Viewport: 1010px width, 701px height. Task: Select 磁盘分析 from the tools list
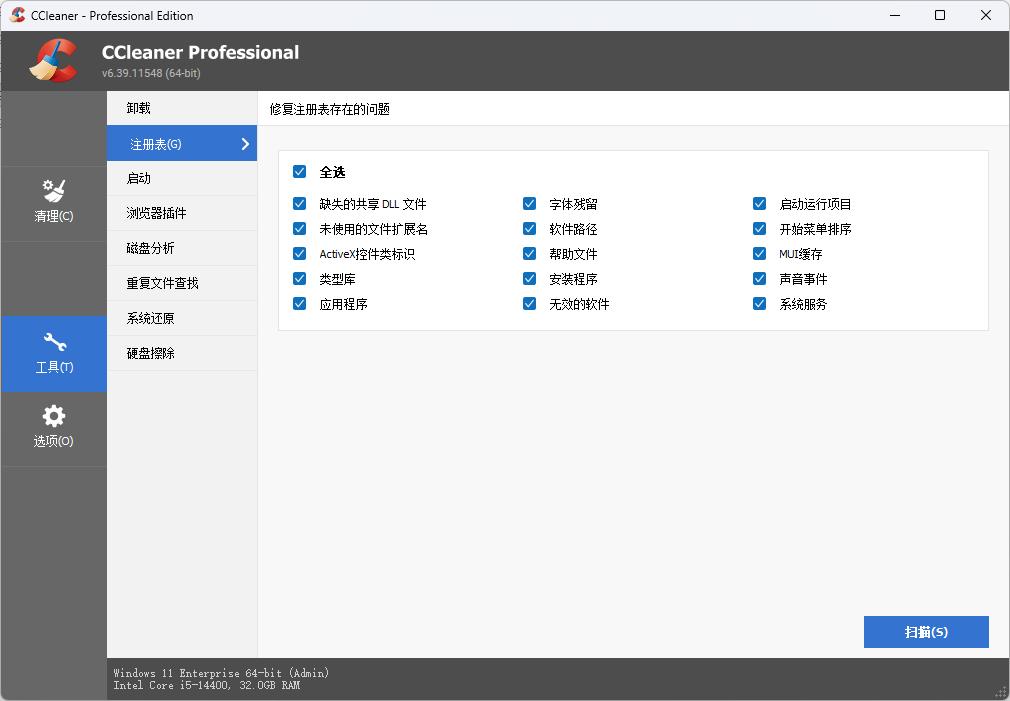[x=150, y=248]
